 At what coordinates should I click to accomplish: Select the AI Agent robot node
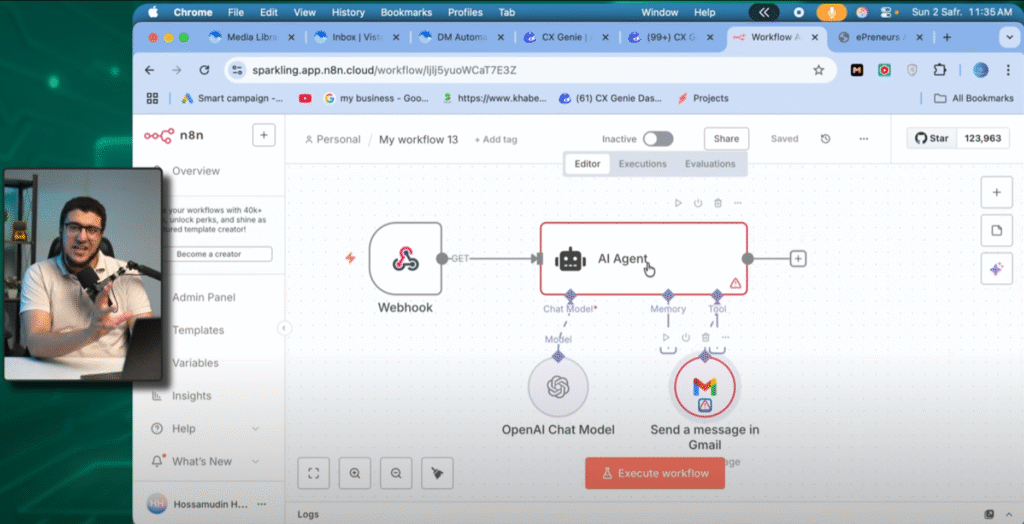click(x=643, y=259)
